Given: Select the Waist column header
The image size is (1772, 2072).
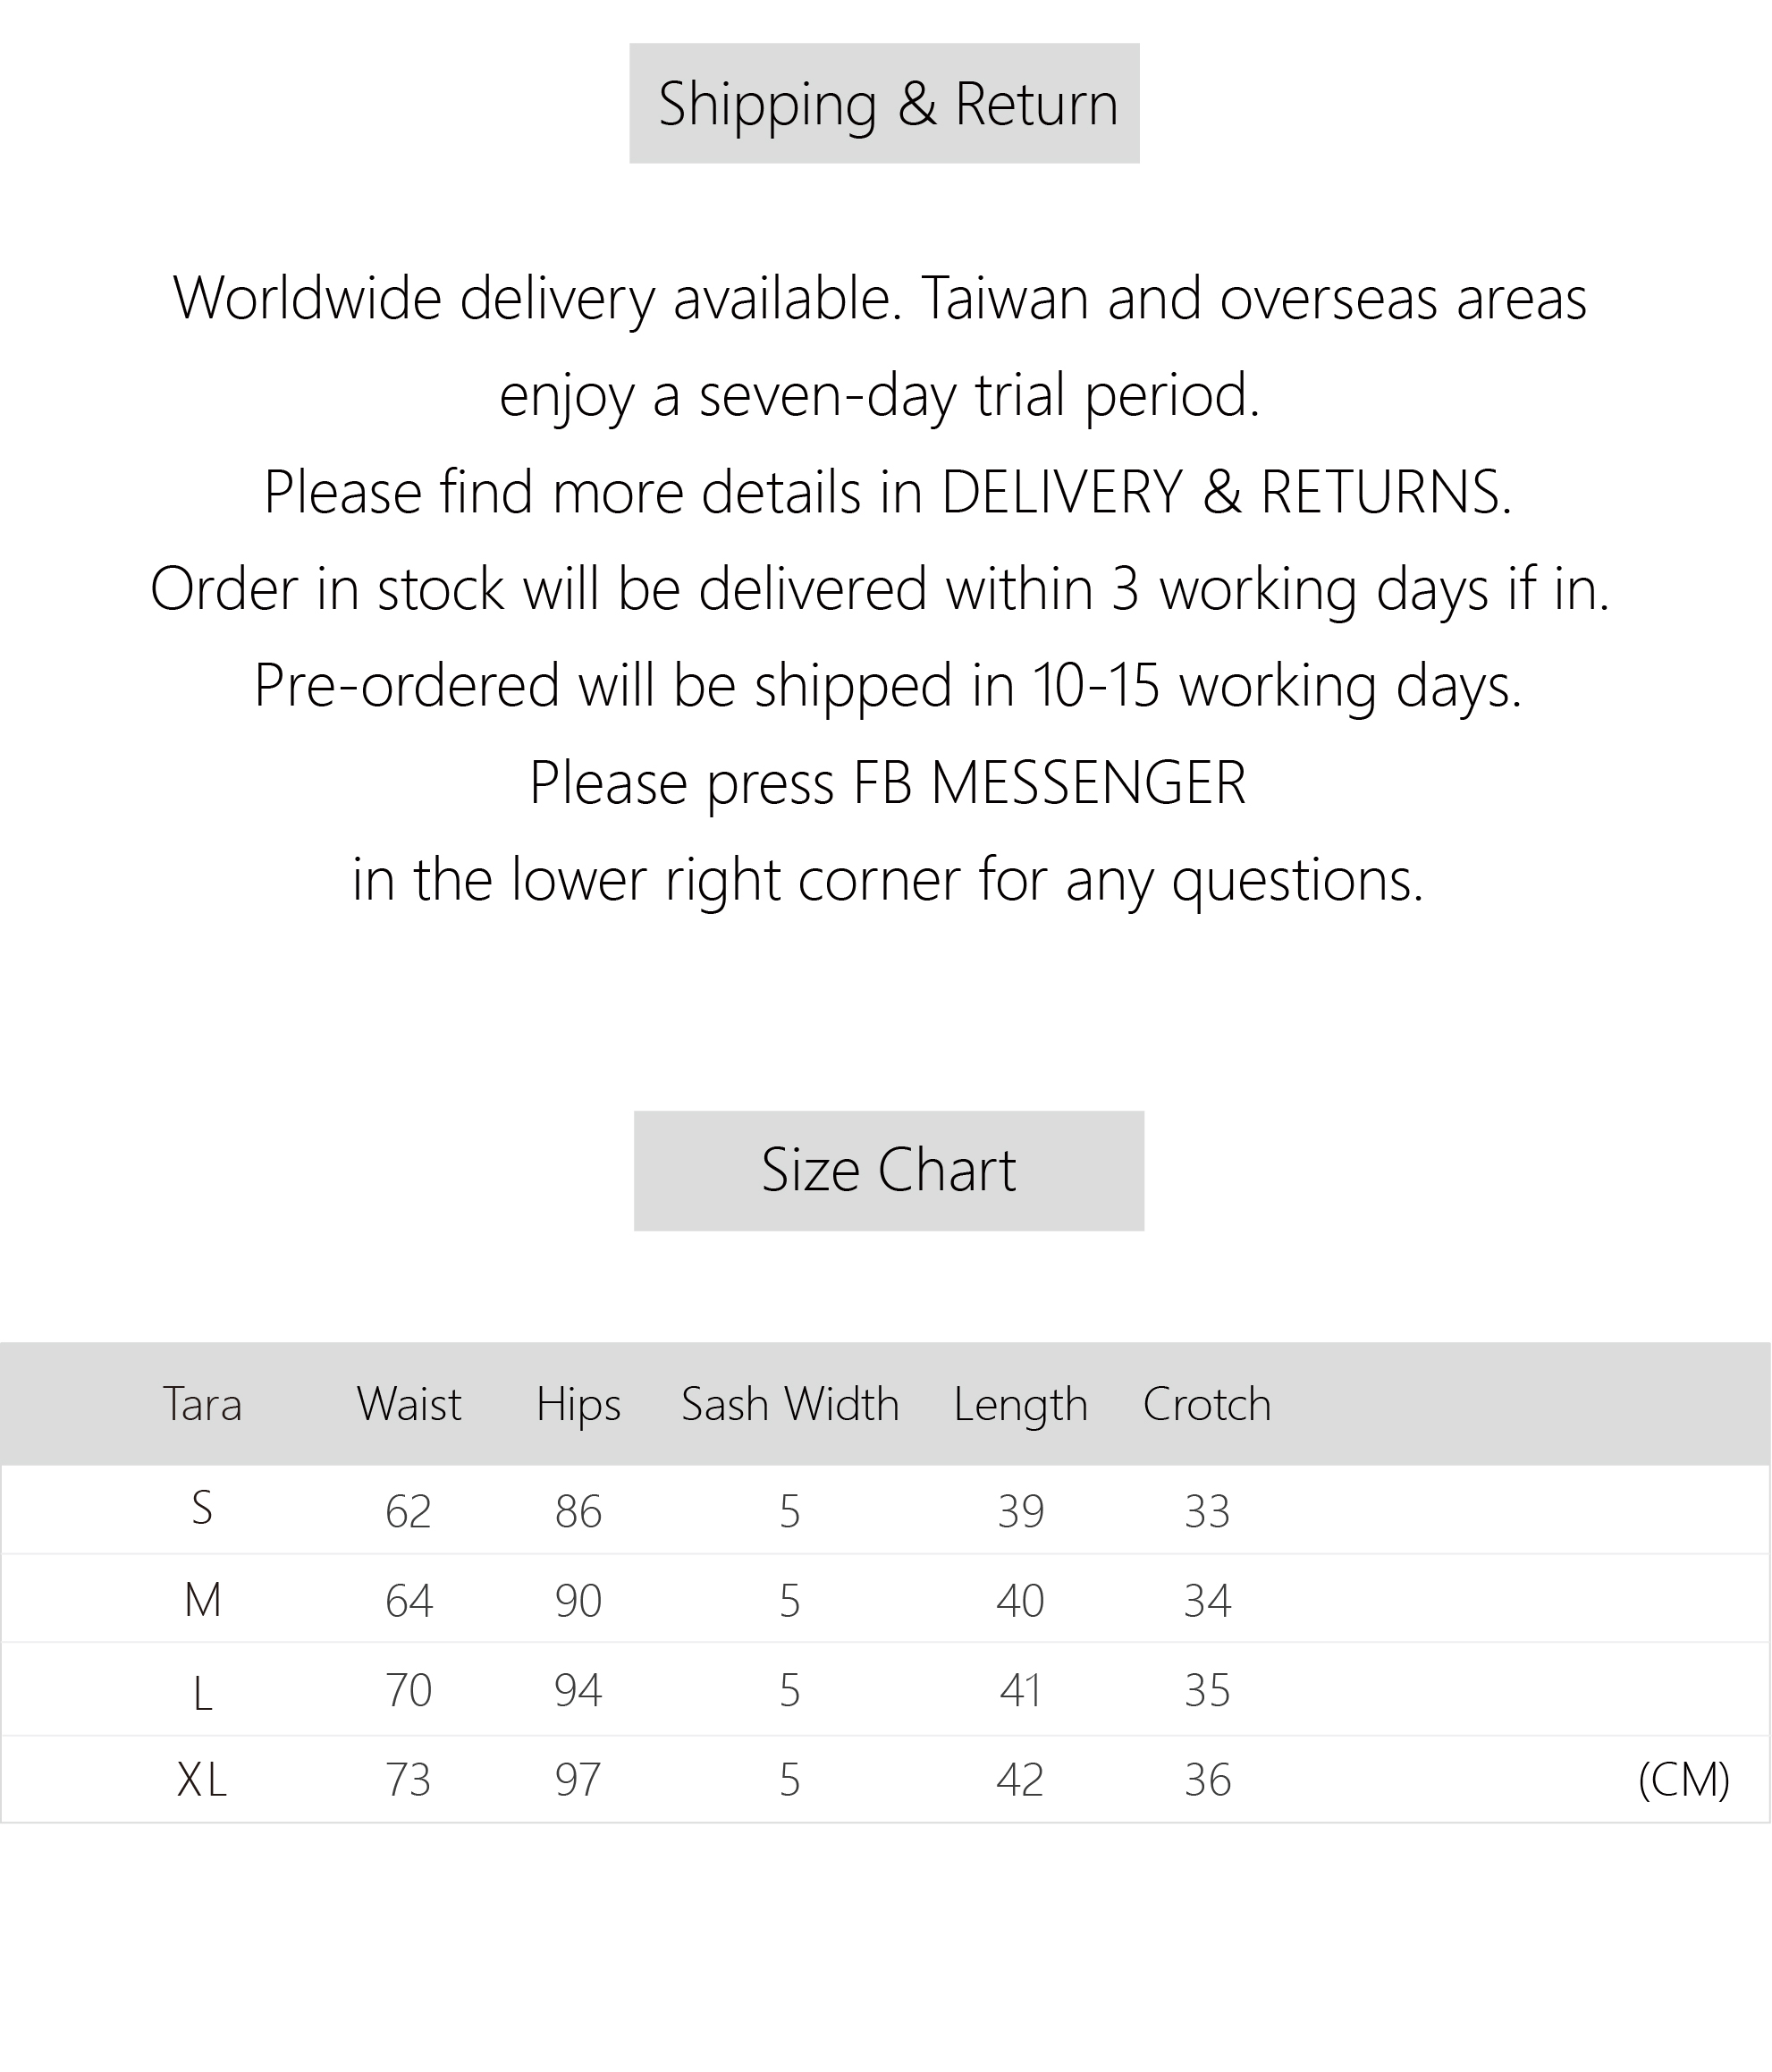Looking at the screenshot, I should click(x=409, y=1404).
